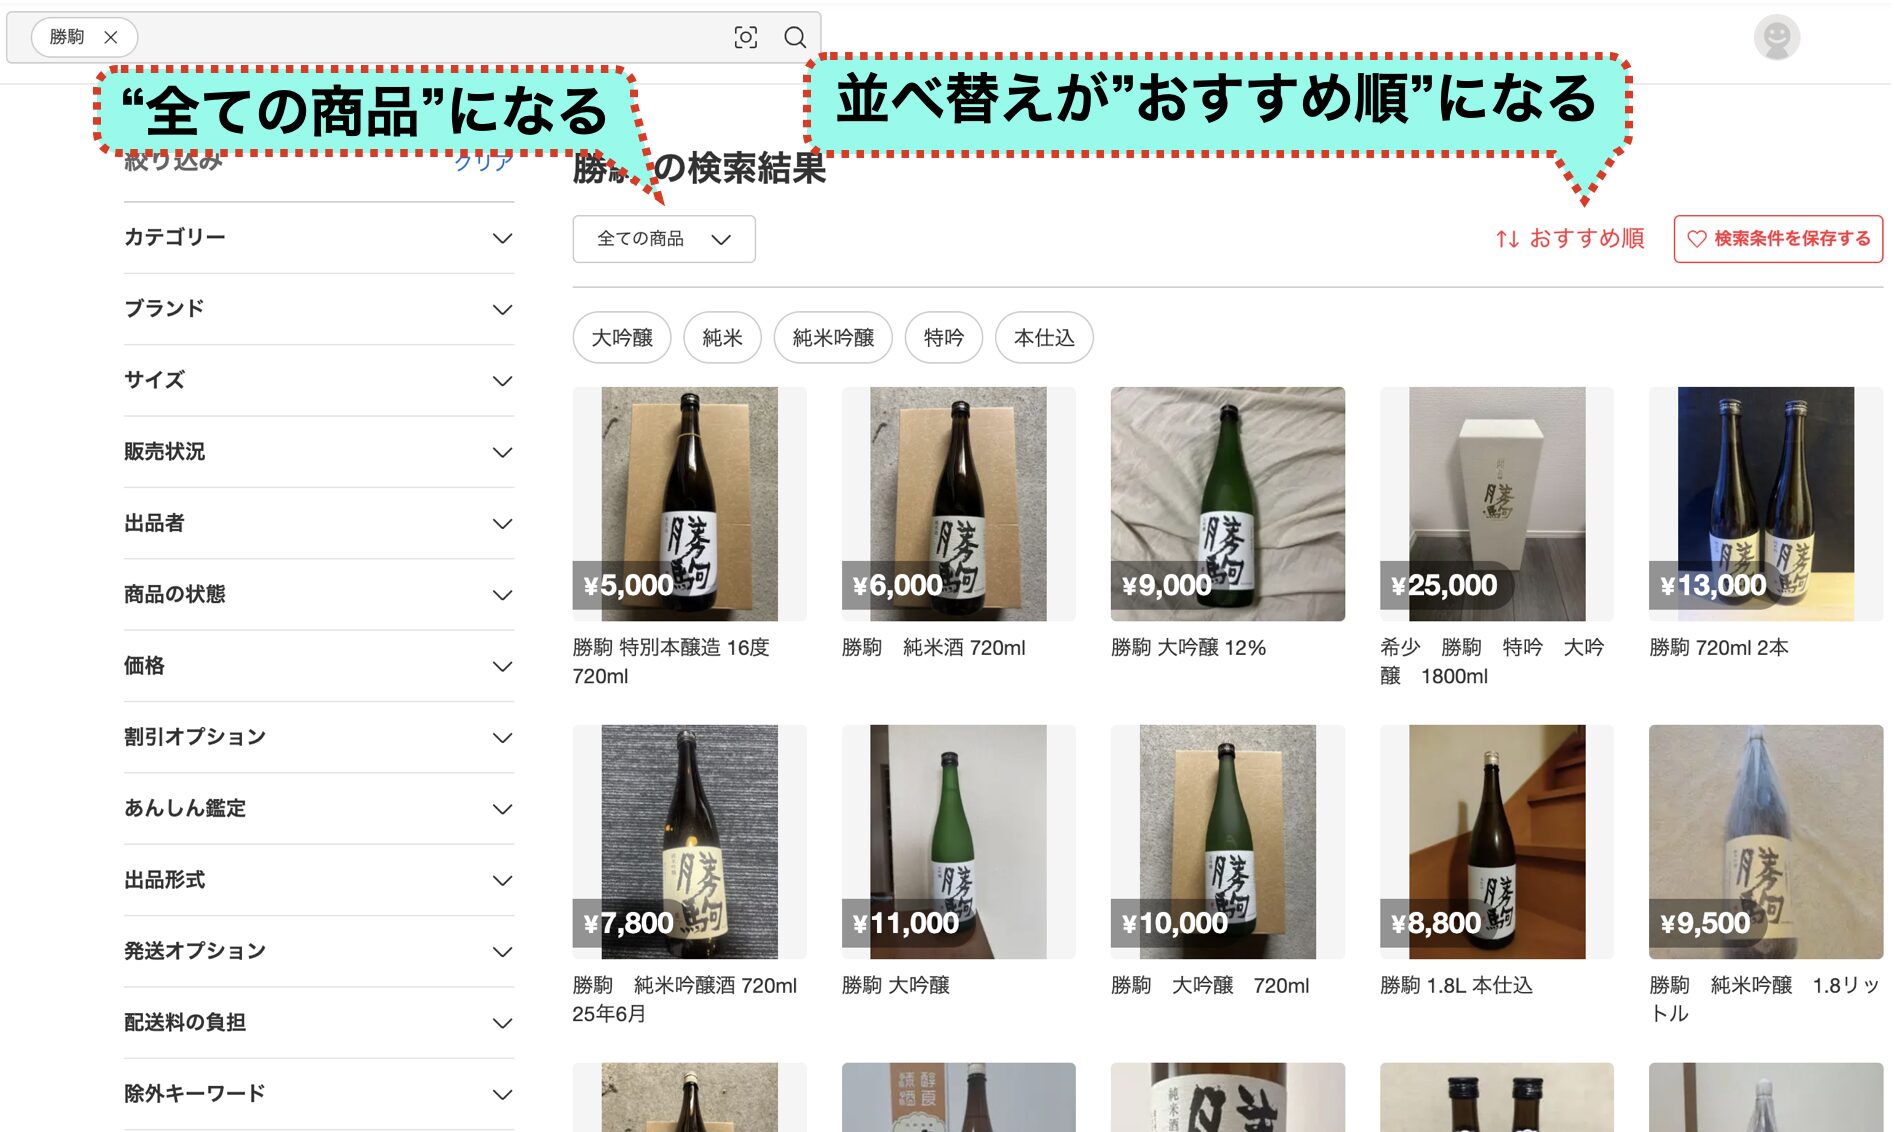Expand the カテゴリー filter
Image resolution: width=1894 pixels, height=1132 pixels.
pos(319,238)
